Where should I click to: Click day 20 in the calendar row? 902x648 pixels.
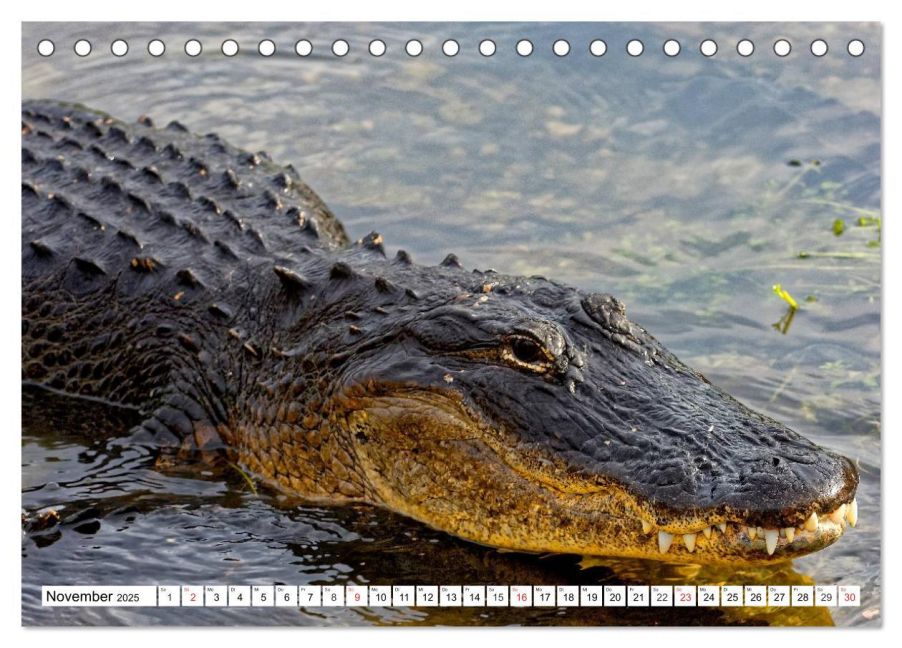point(614,597)
